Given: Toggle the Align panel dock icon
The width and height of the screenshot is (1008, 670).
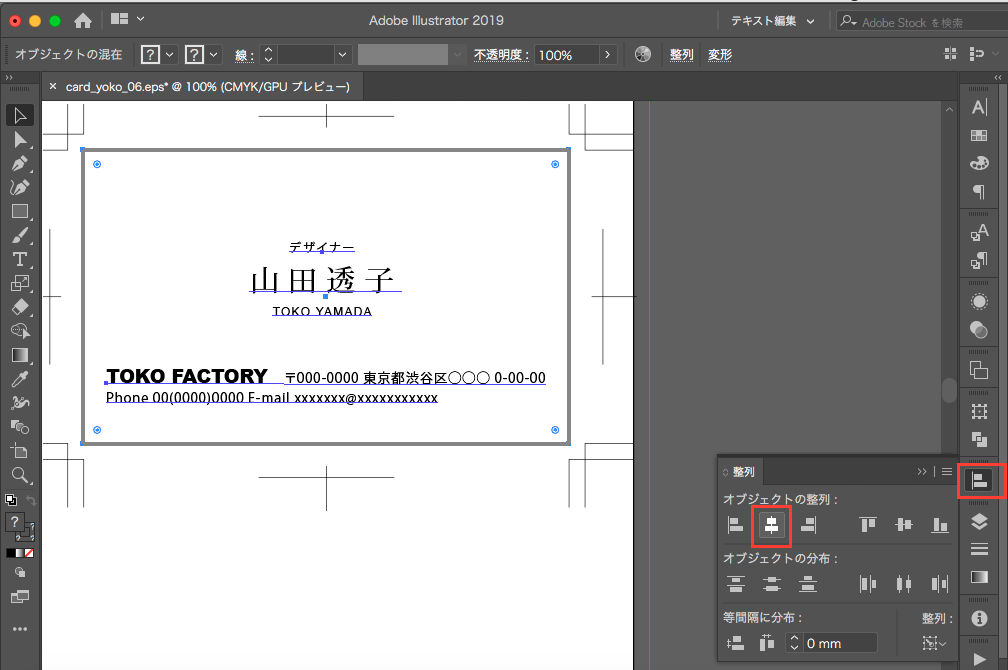Looking at the screenshot, I should coord(979,480).
